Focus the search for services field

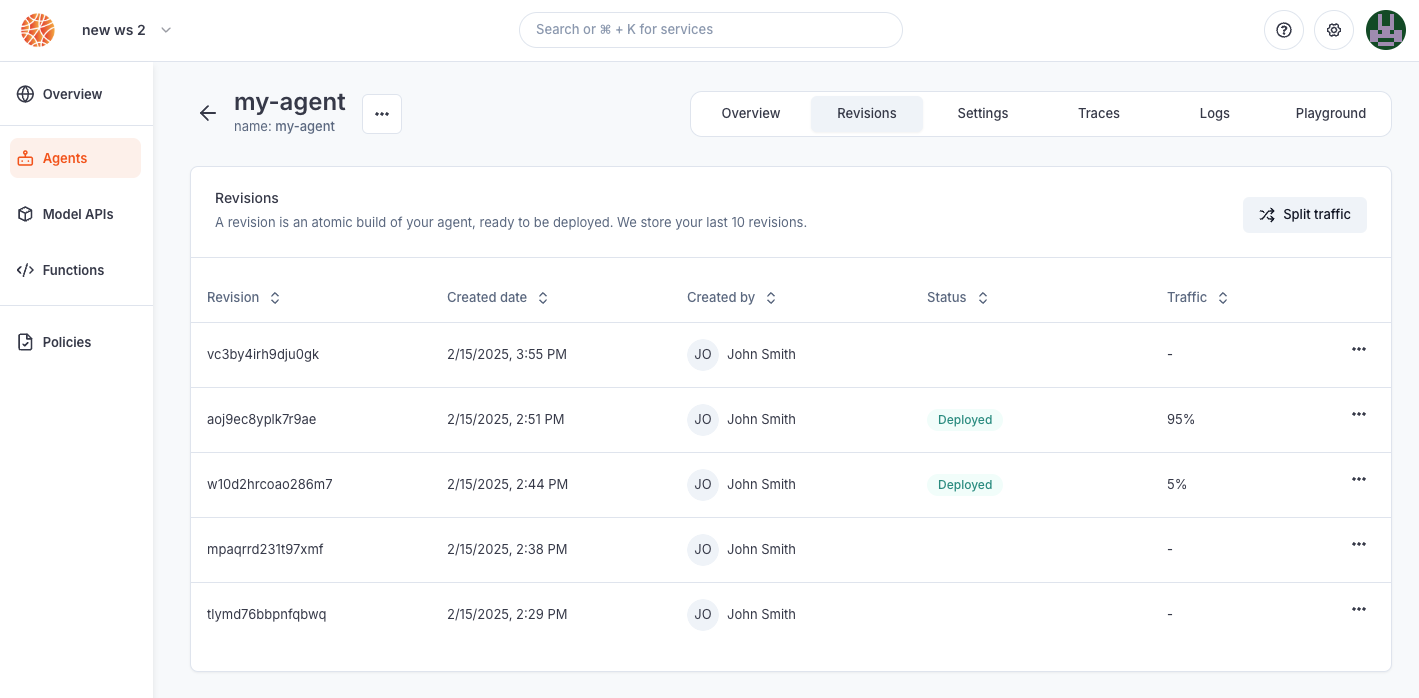[711, 30]
